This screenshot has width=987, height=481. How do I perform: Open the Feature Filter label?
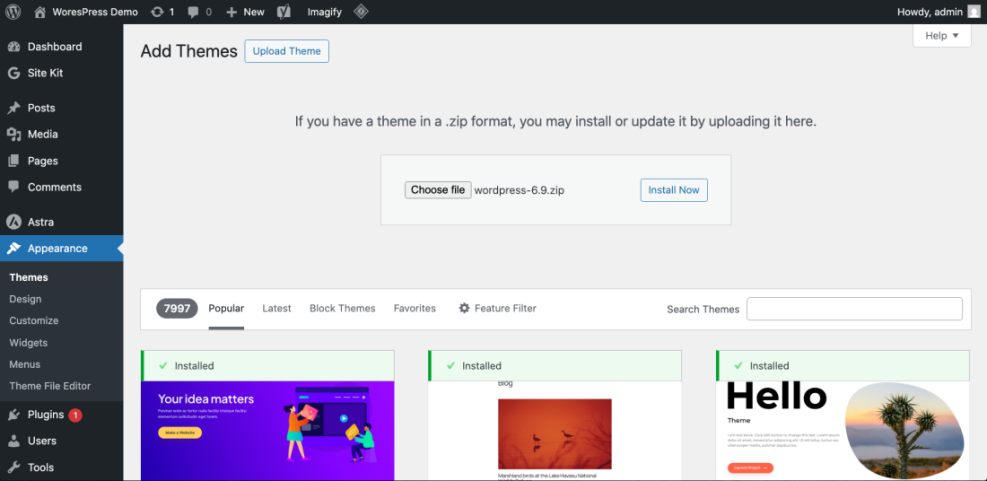pos(505,308)
